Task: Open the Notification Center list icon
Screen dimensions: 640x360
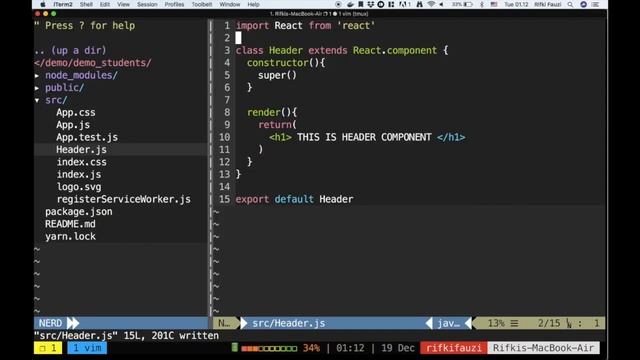Action: point(596,4)
